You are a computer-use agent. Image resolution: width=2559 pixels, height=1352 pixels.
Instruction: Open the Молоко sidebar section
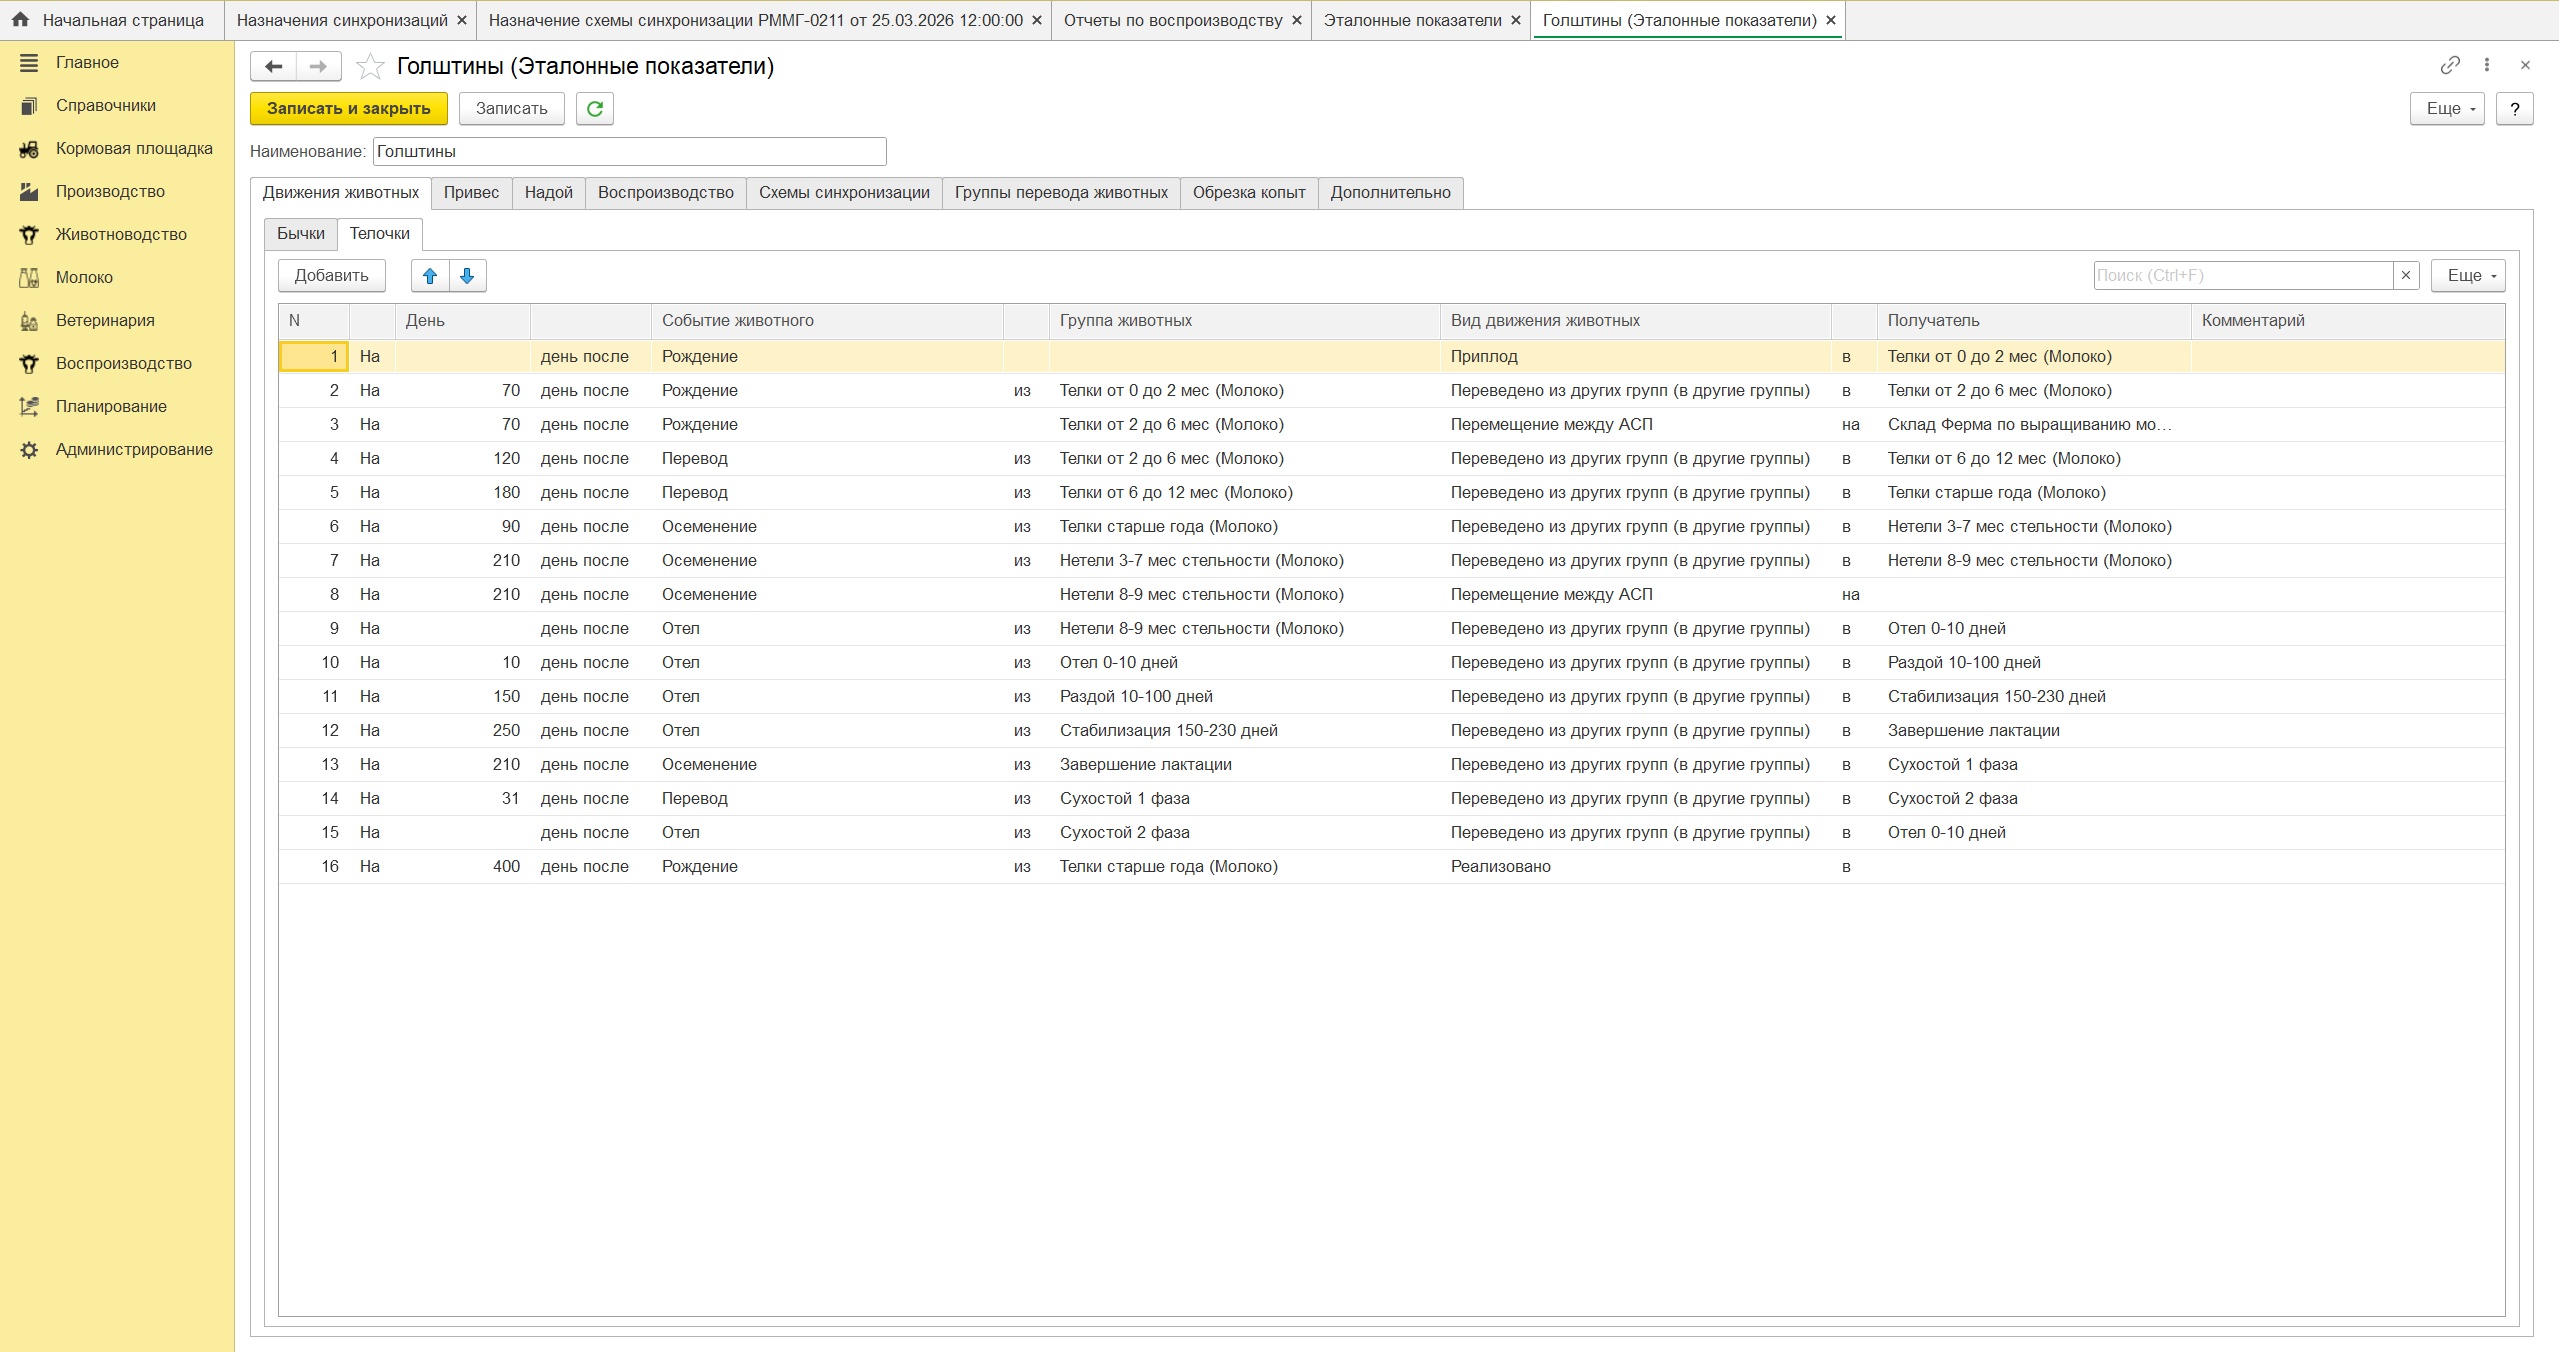pos(84,278)
